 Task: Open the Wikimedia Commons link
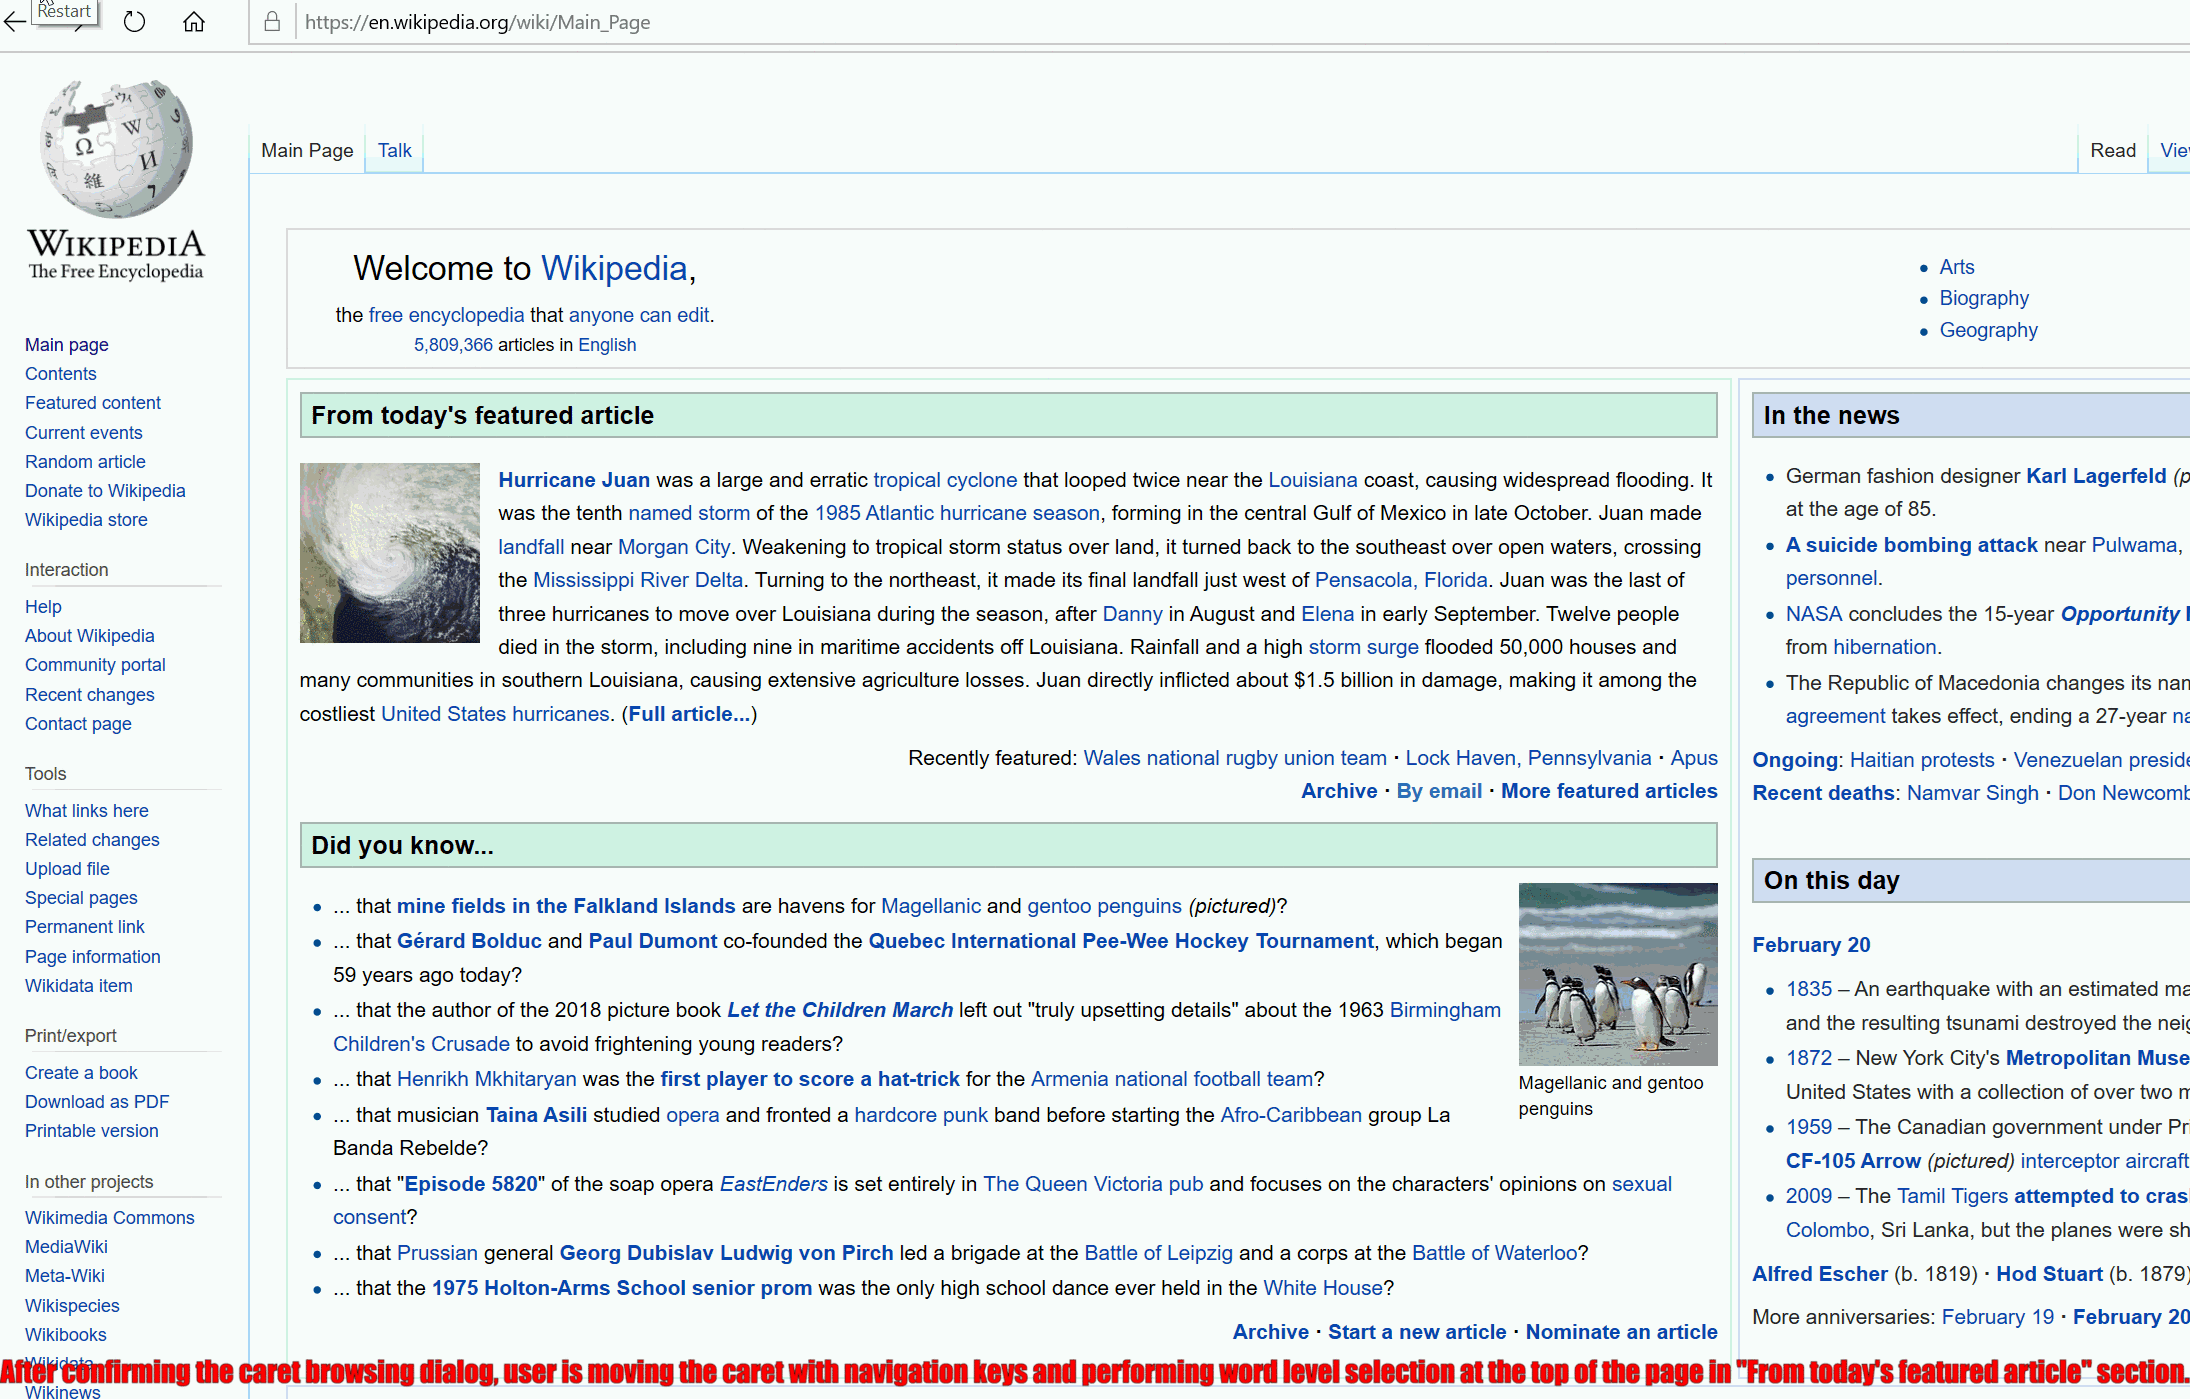click(109, 1217)
